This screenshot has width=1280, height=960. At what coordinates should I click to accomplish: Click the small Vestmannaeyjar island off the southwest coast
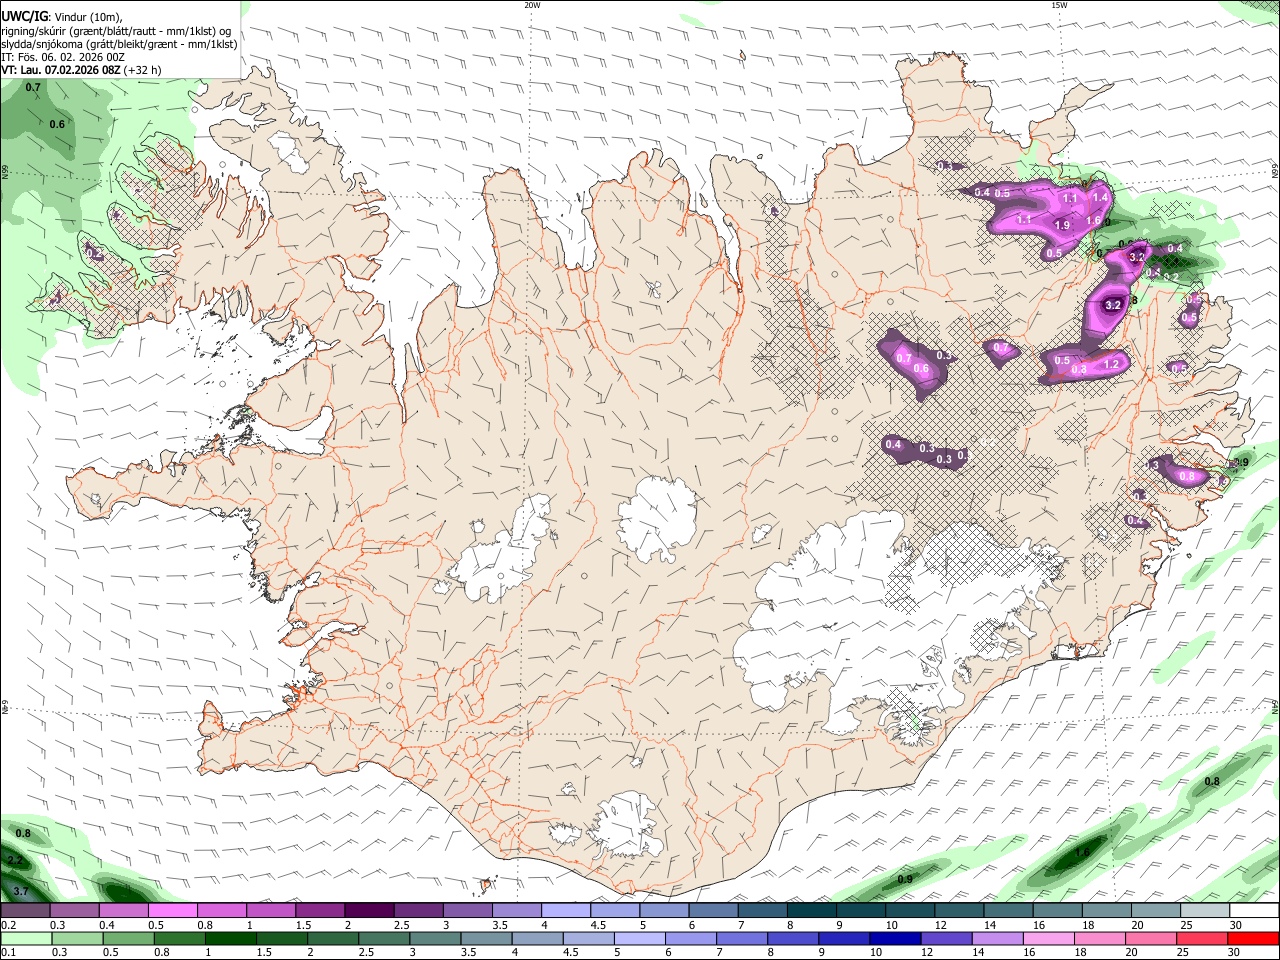(488, 884)
